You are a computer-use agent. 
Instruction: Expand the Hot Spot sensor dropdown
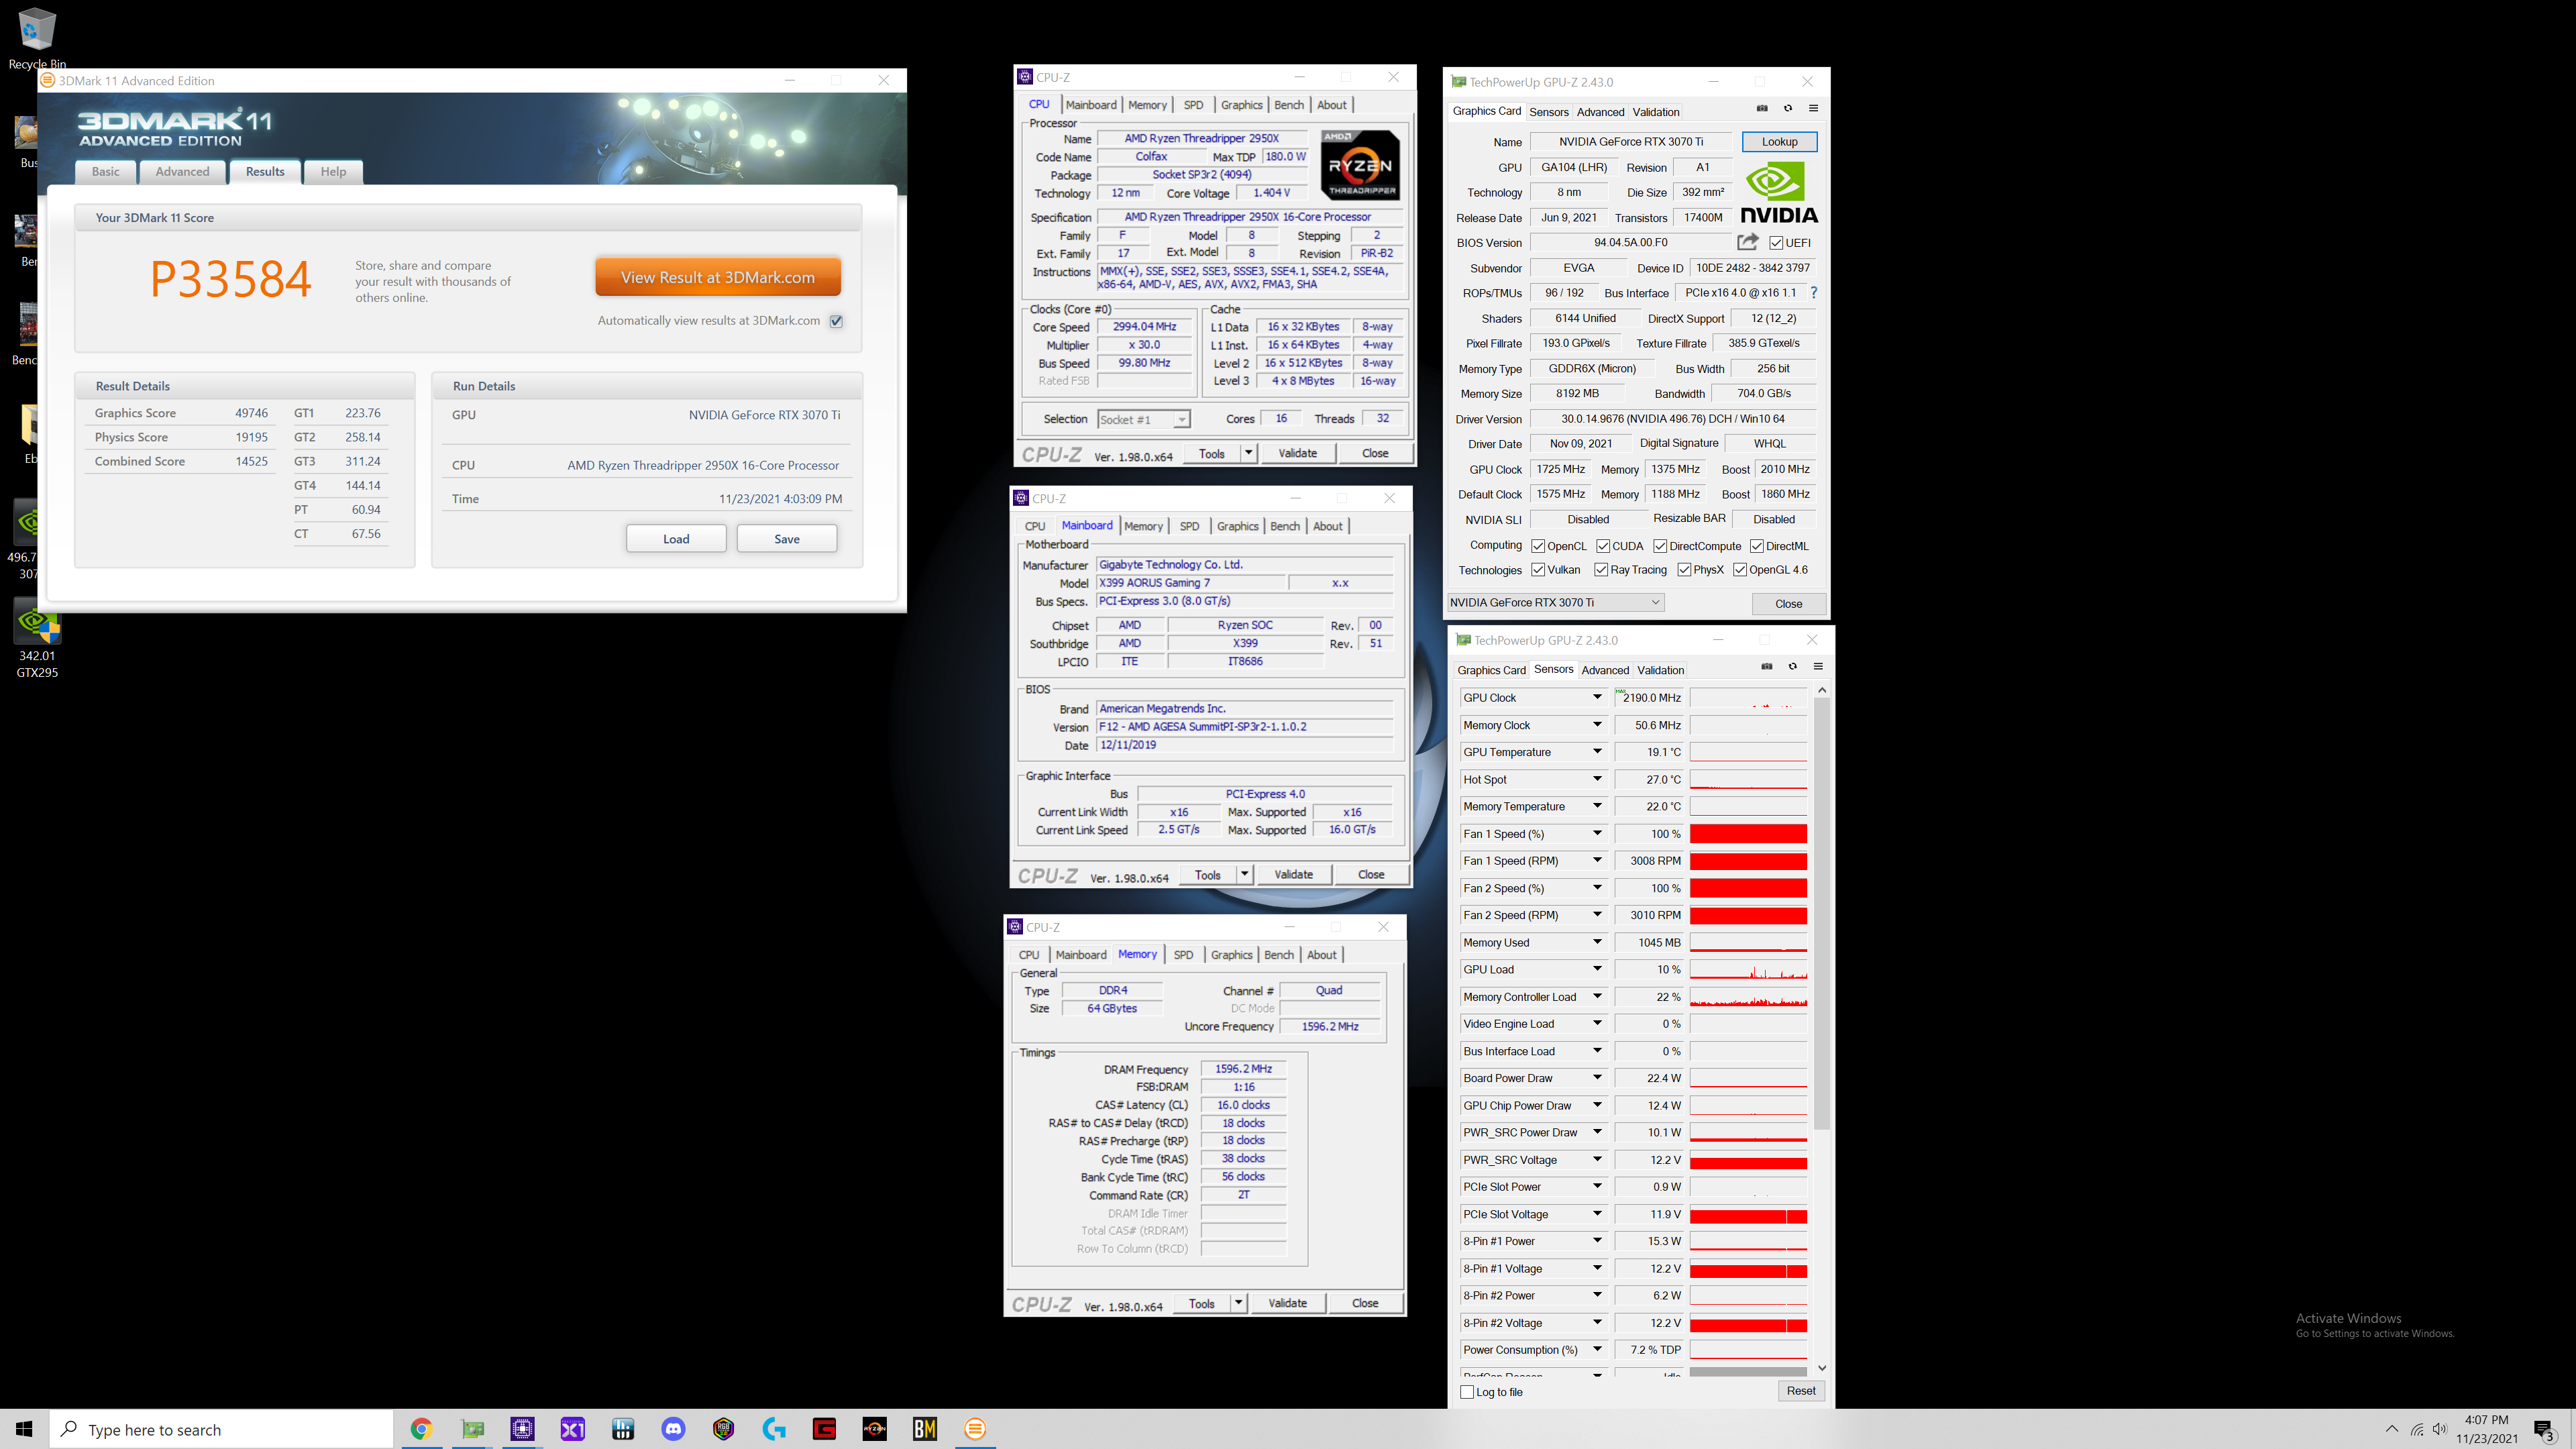click(x=1597, y=779)
